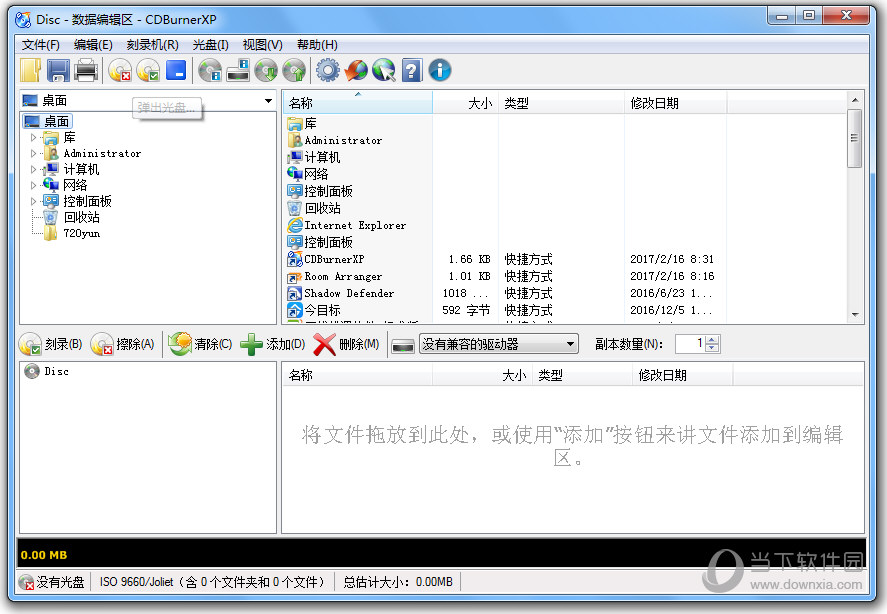
Task: Open the 文件(F) menu
Action: coord(41,45)
